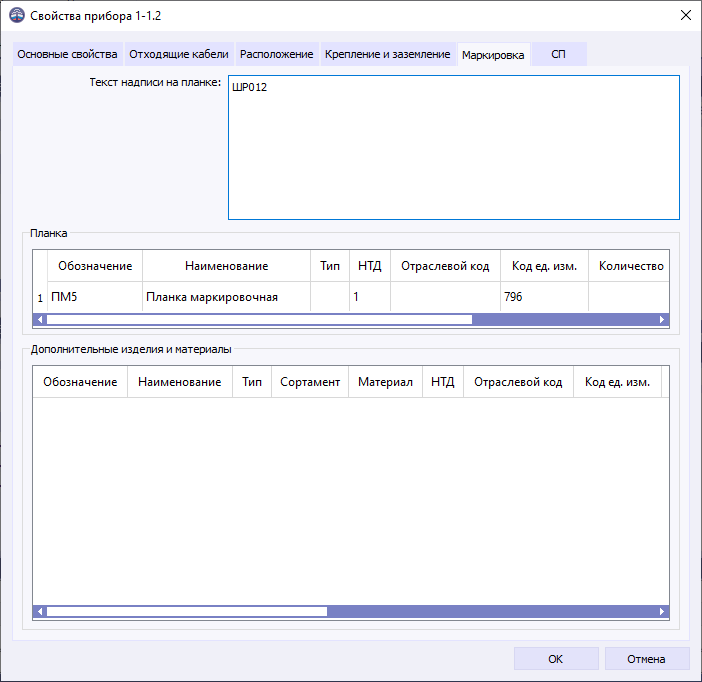This screenshot has width=702, height=682.
Task: Select row 1 header in Планка table
Action: coord(40,297)
